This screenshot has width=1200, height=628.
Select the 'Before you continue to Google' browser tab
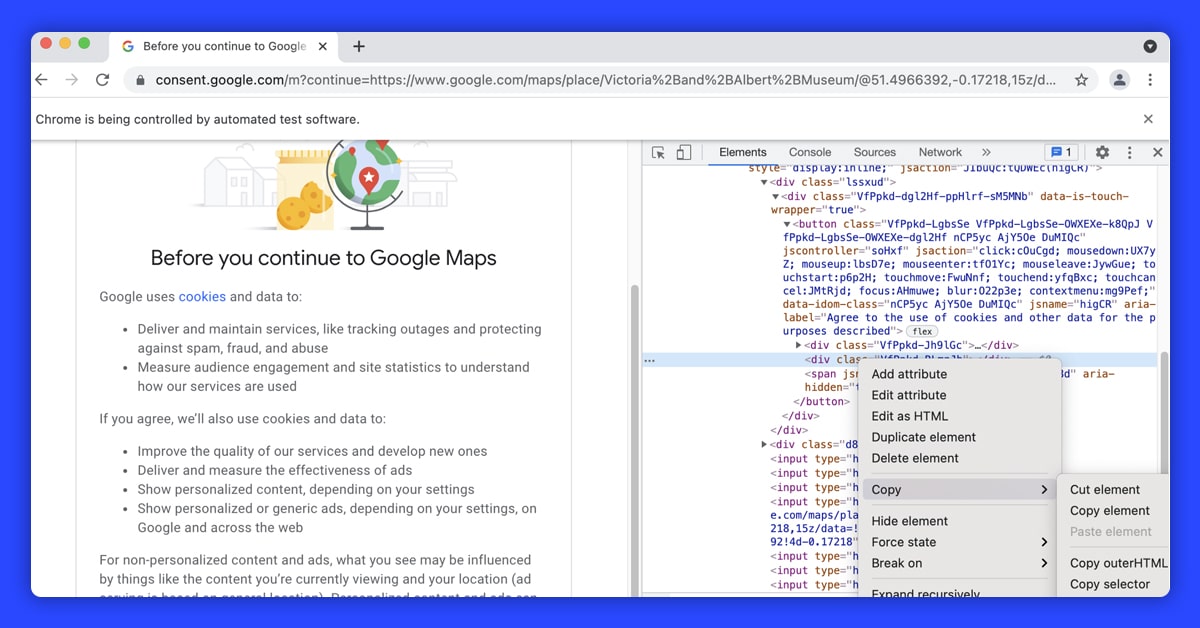pos(224,46)
